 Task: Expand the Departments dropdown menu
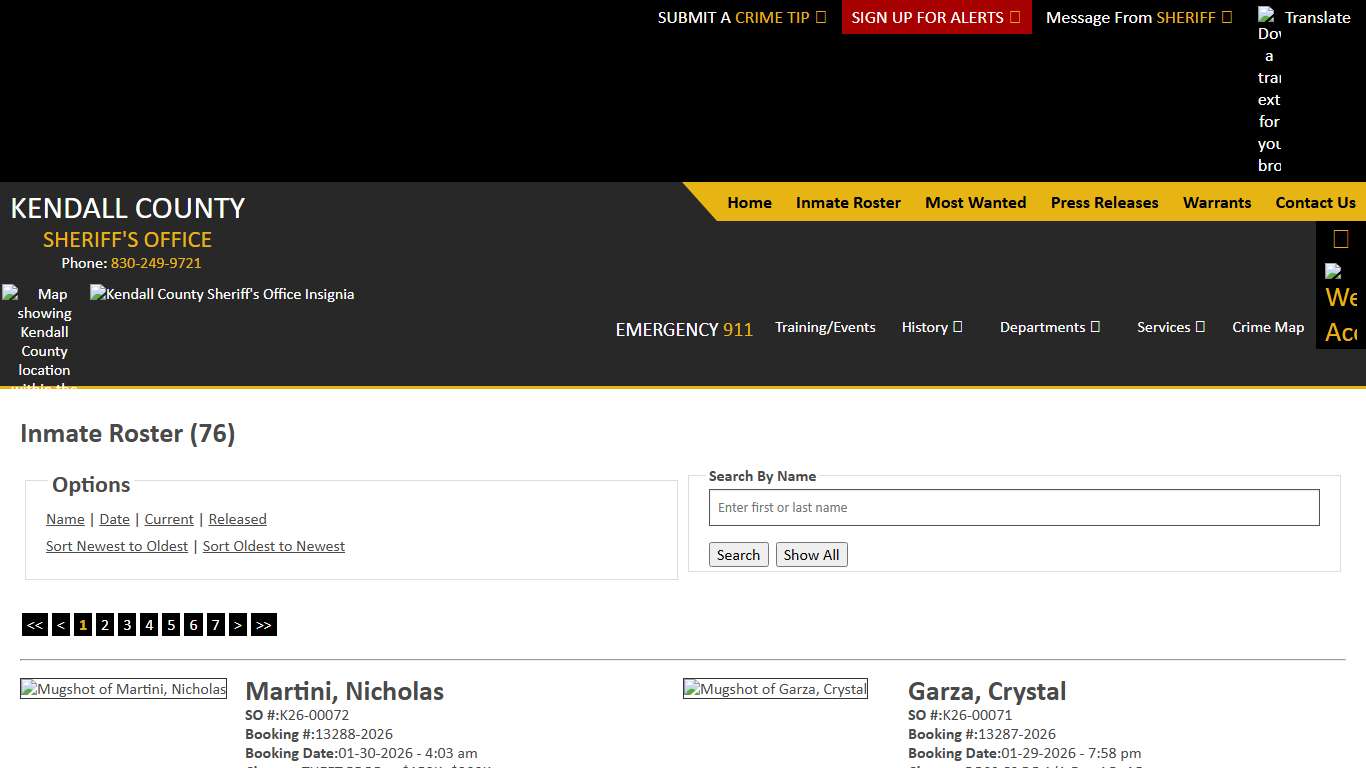coord(1050,327)
